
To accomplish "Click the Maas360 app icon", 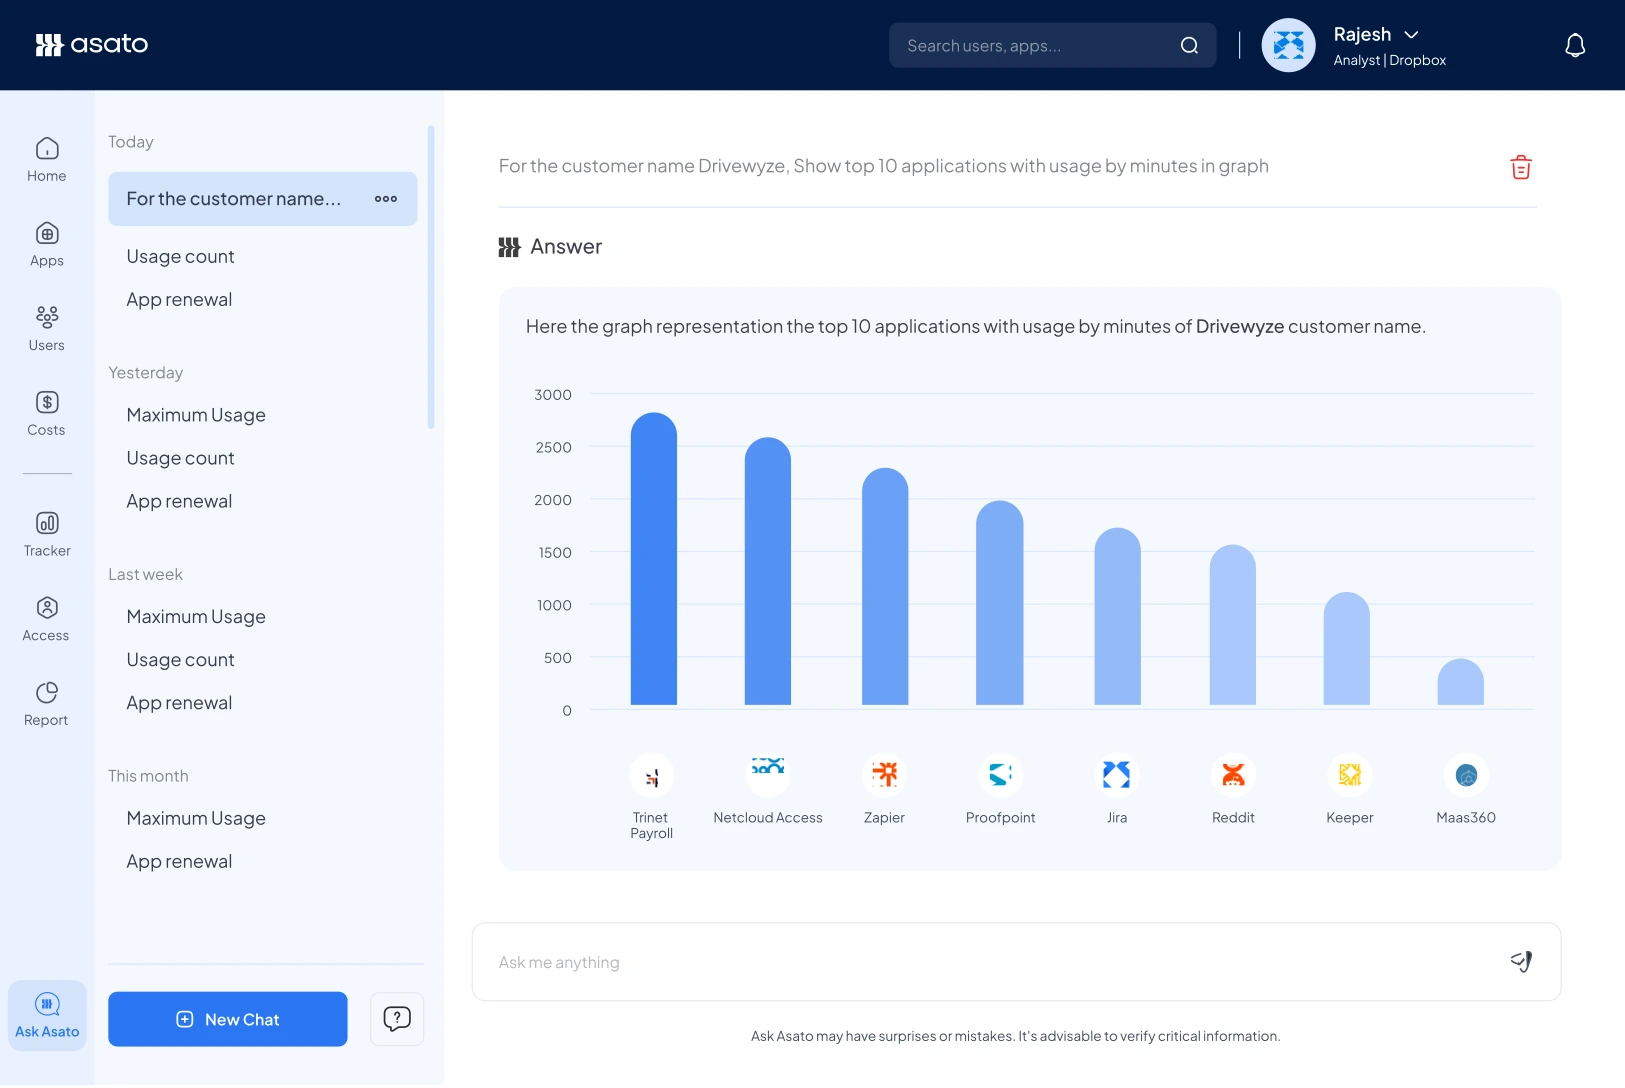I will [x=1466, y=775].
